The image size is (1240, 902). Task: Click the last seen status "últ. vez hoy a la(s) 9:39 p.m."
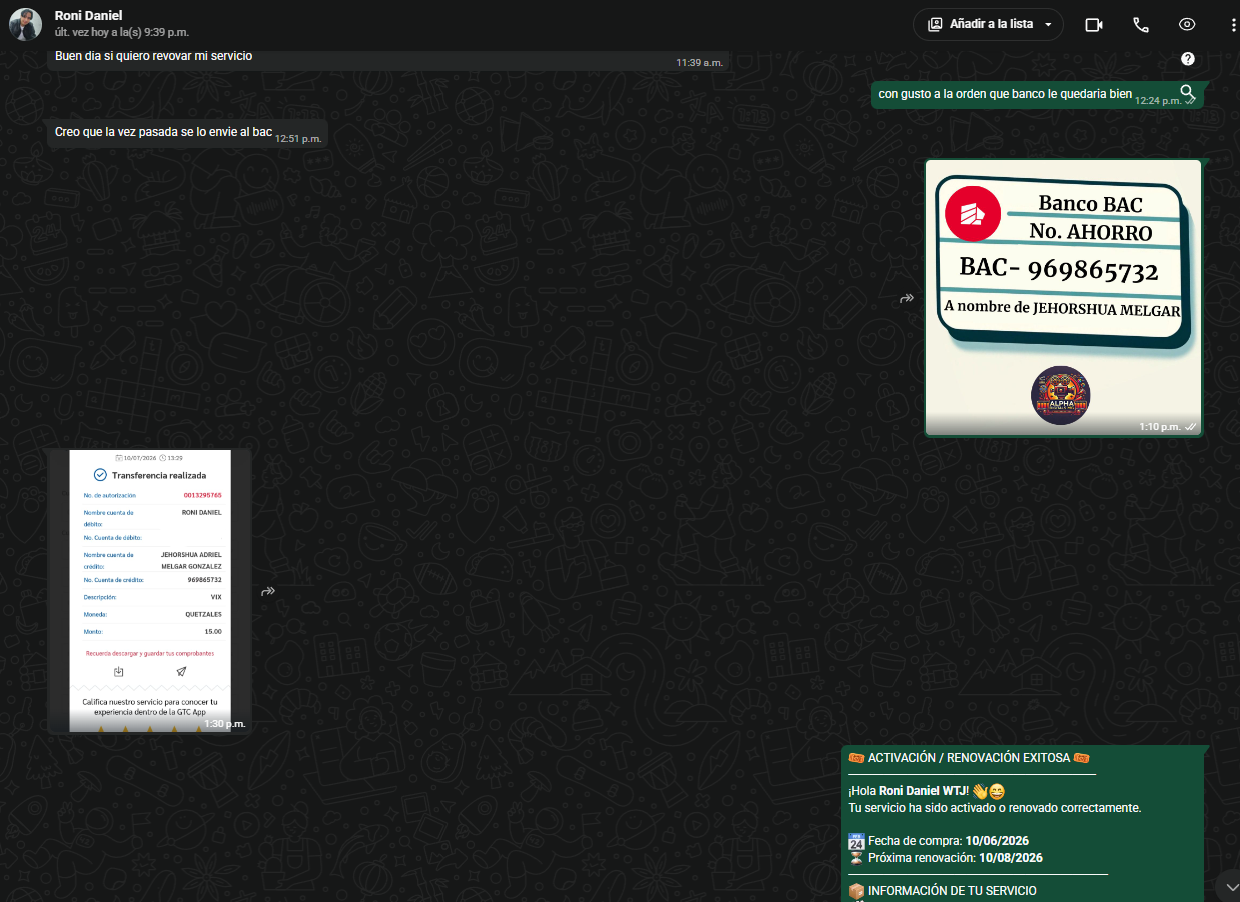click(x=122, y=33)
